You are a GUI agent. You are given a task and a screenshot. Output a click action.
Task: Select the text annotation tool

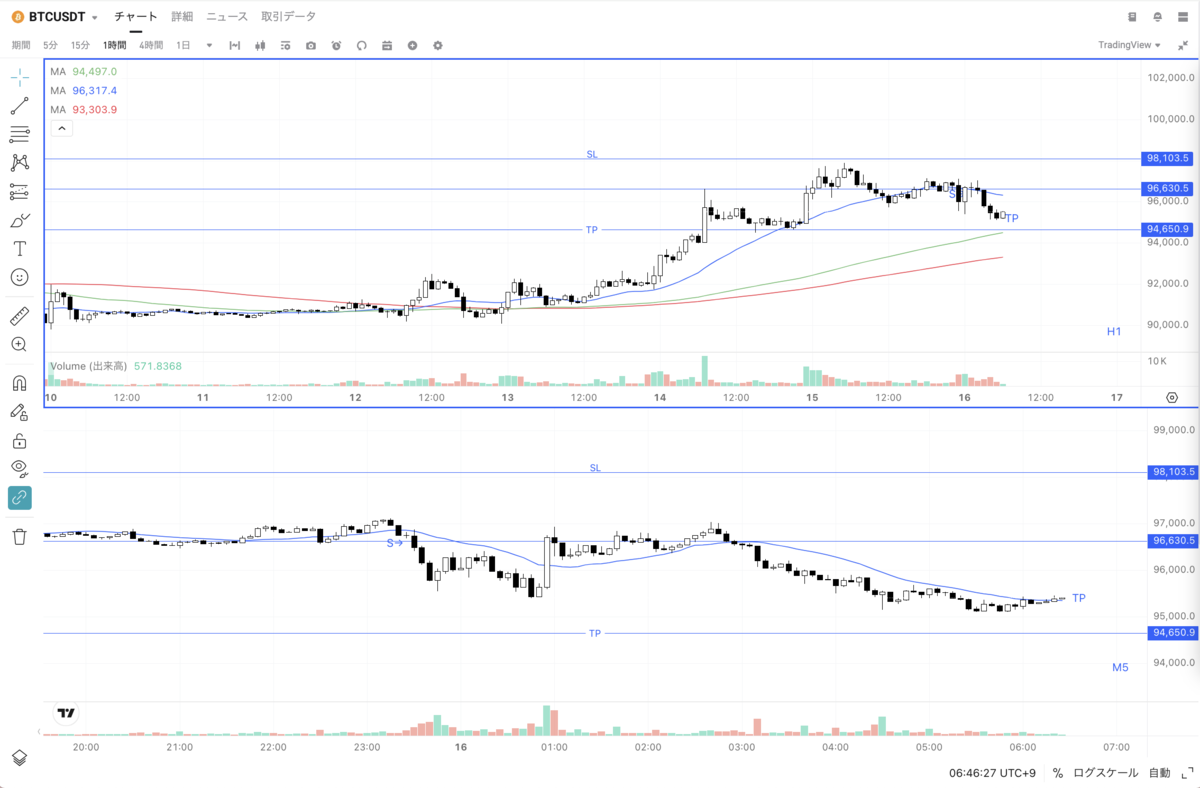[20, 248]
